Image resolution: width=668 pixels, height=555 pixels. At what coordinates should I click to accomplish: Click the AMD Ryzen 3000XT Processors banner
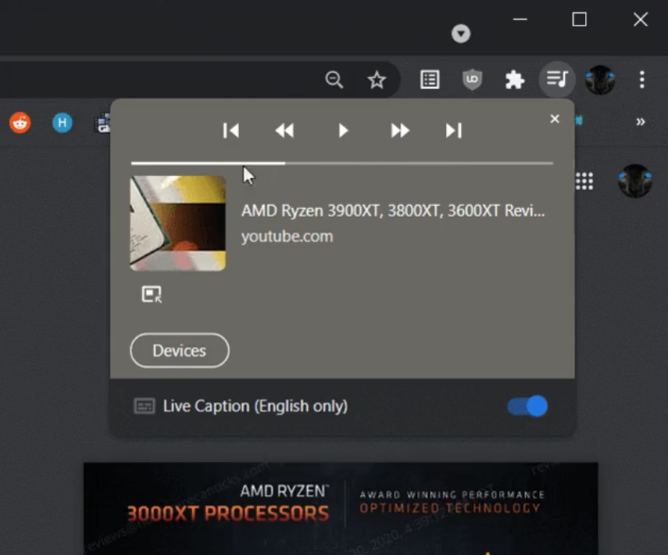[340, 508]
